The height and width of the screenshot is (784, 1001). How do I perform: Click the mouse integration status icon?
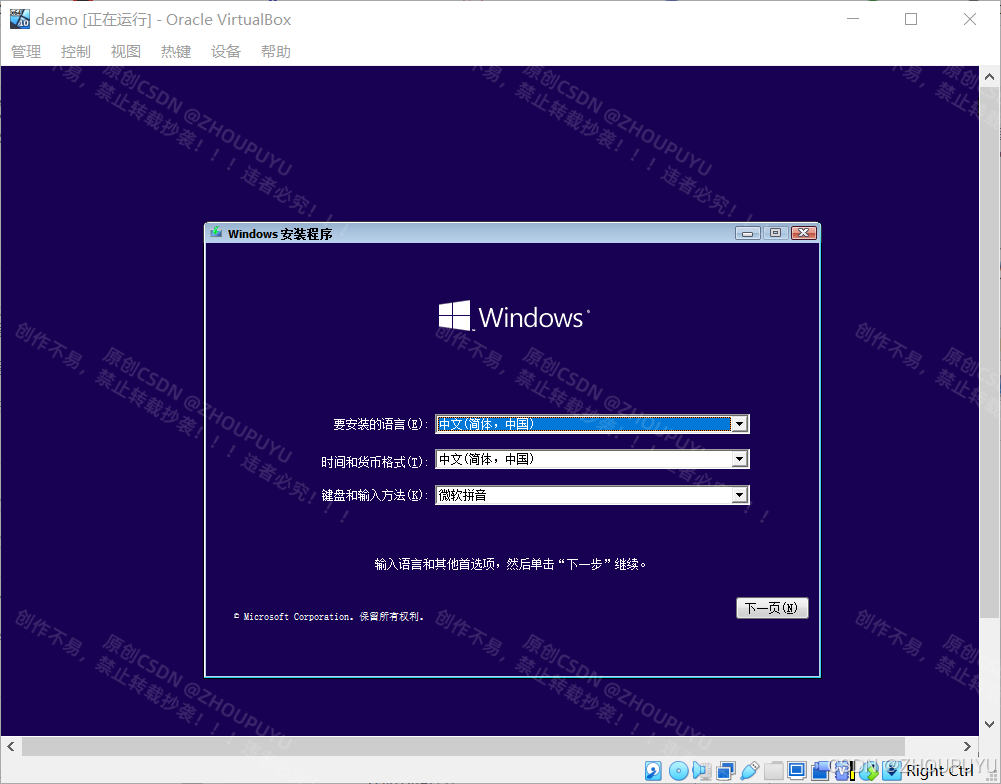pos(869,771)
